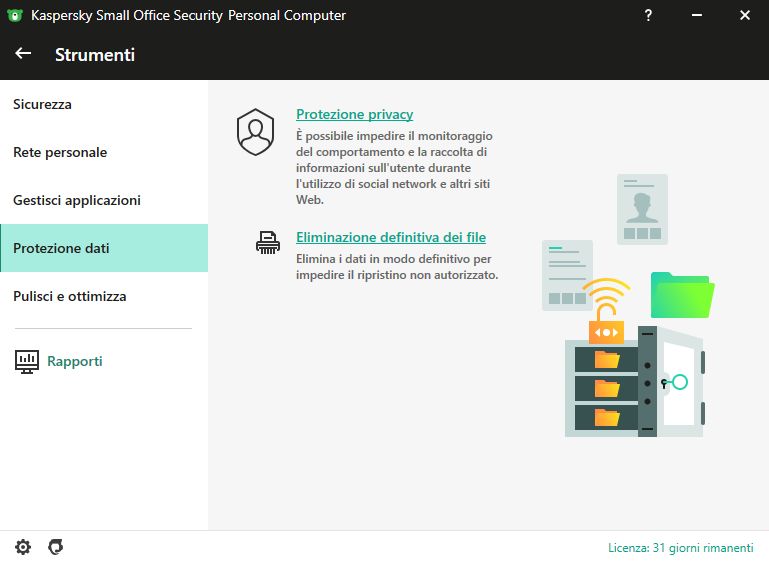Open the support headset icon

point(55,547)
